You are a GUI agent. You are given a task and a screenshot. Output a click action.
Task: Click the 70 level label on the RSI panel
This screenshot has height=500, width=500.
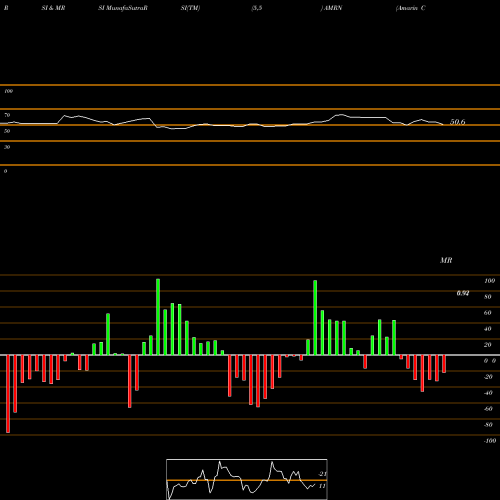point(7,115)
